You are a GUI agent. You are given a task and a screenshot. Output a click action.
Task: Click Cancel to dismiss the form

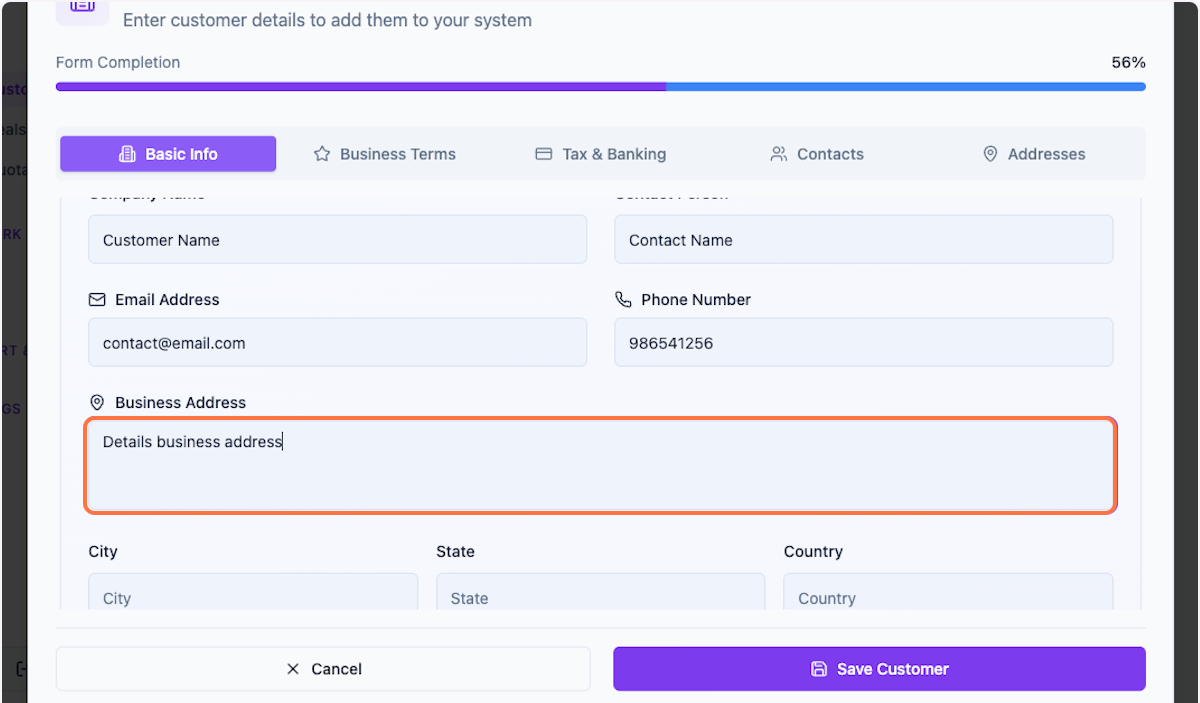coord(323,668)
